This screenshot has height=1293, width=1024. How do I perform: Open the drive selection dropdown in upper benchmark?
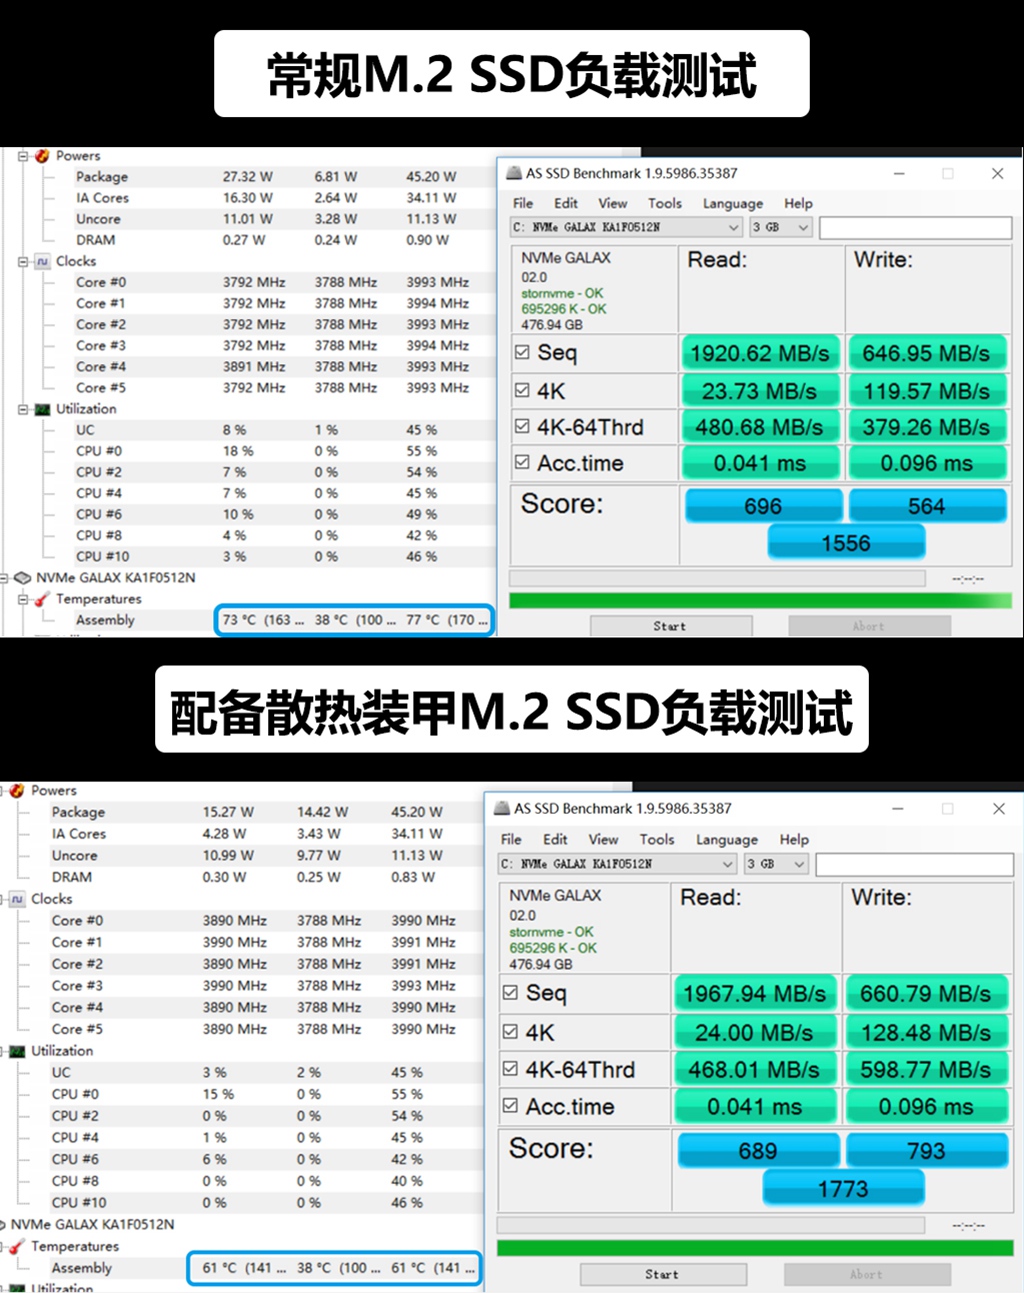[626, 227]
